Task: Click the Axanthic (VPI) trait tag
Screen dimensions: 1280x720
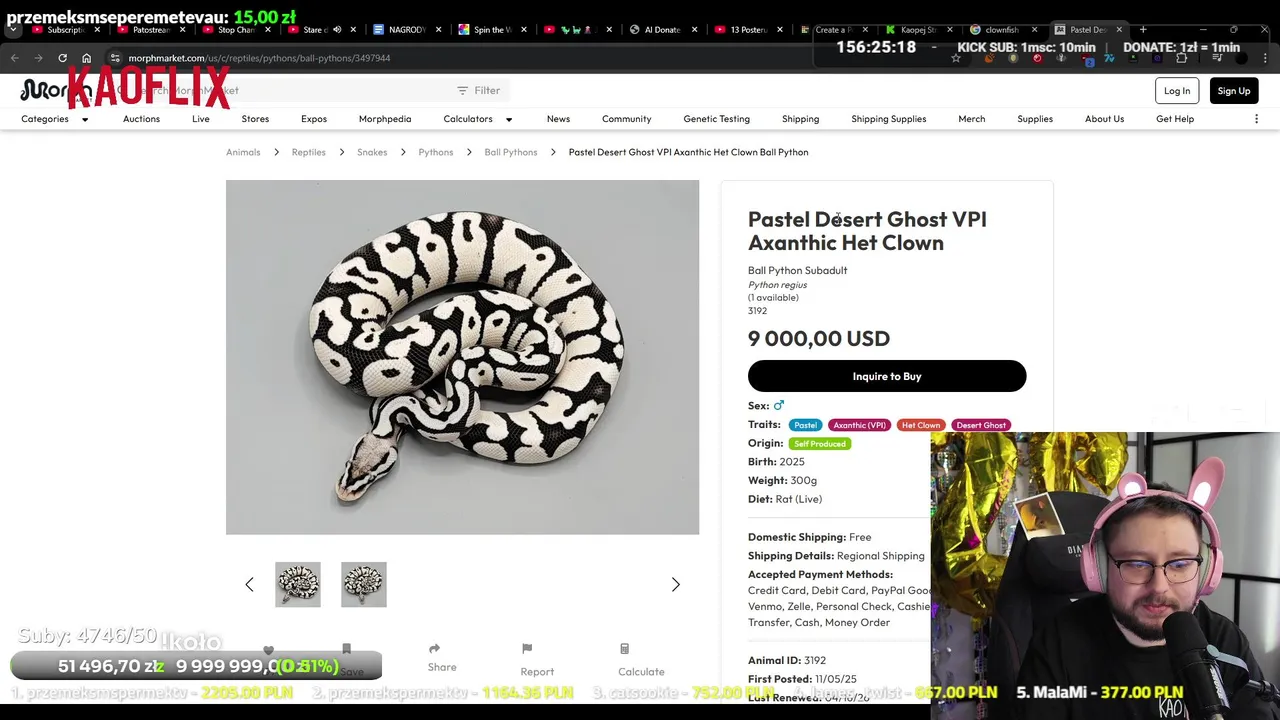Action: 860,425
